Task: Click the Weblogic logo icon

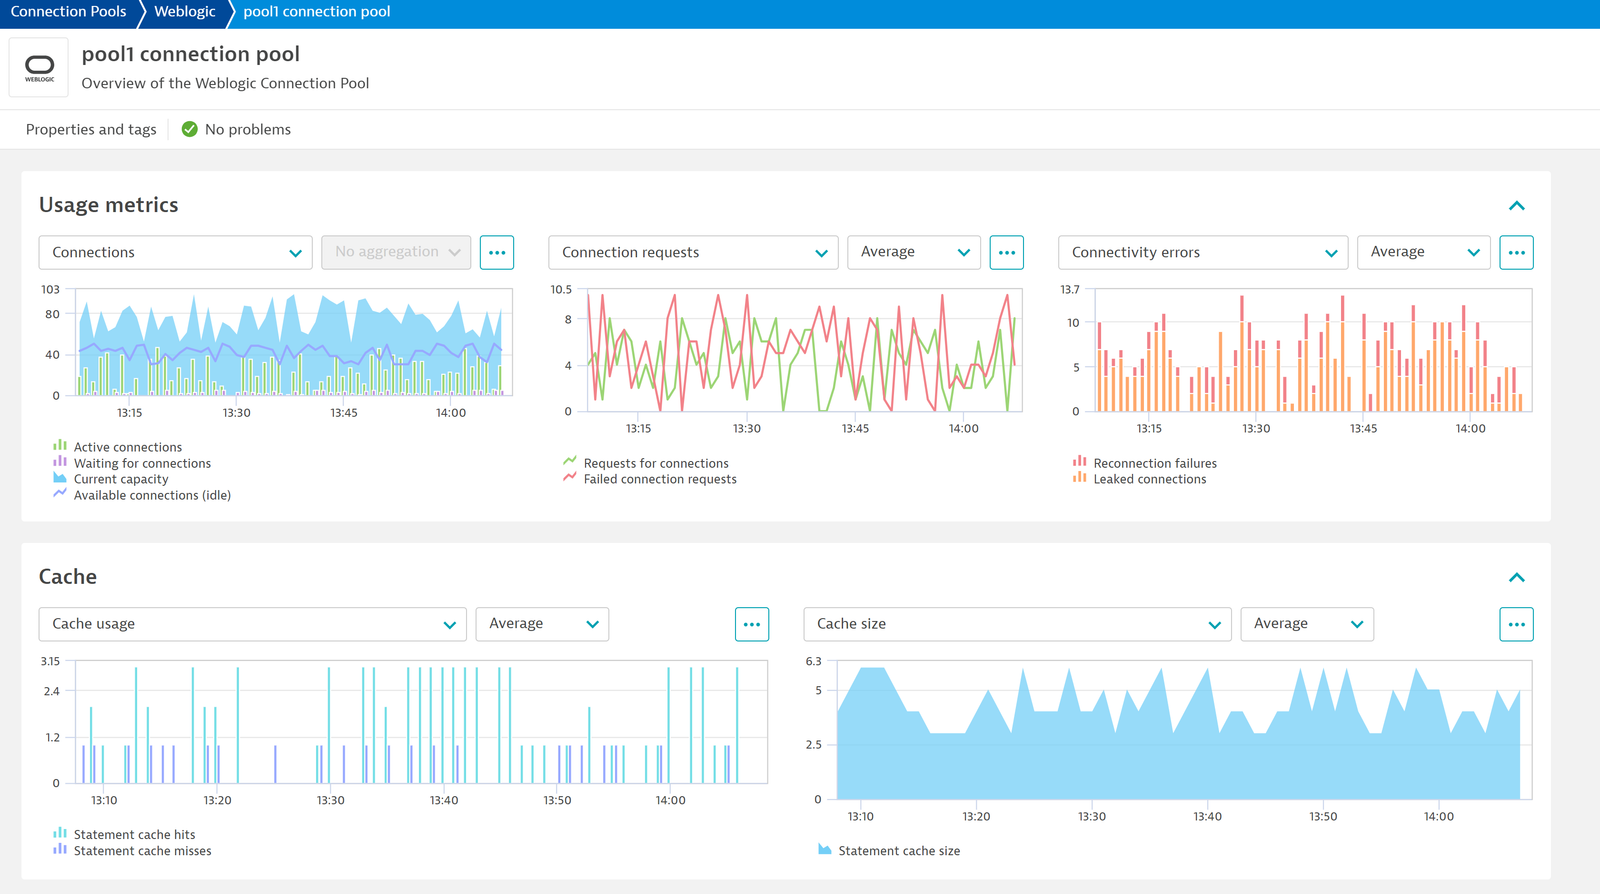Action: pos(39,67)
